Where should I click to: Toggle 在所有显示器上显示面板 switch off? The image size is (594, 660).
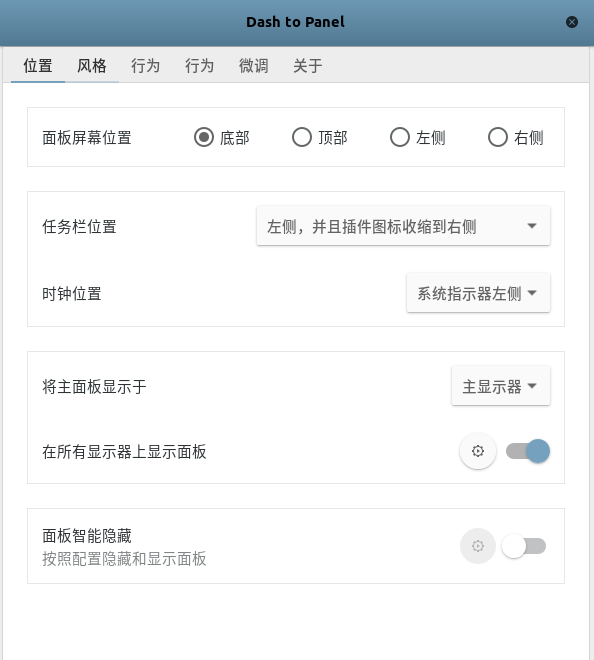(528, 451)
